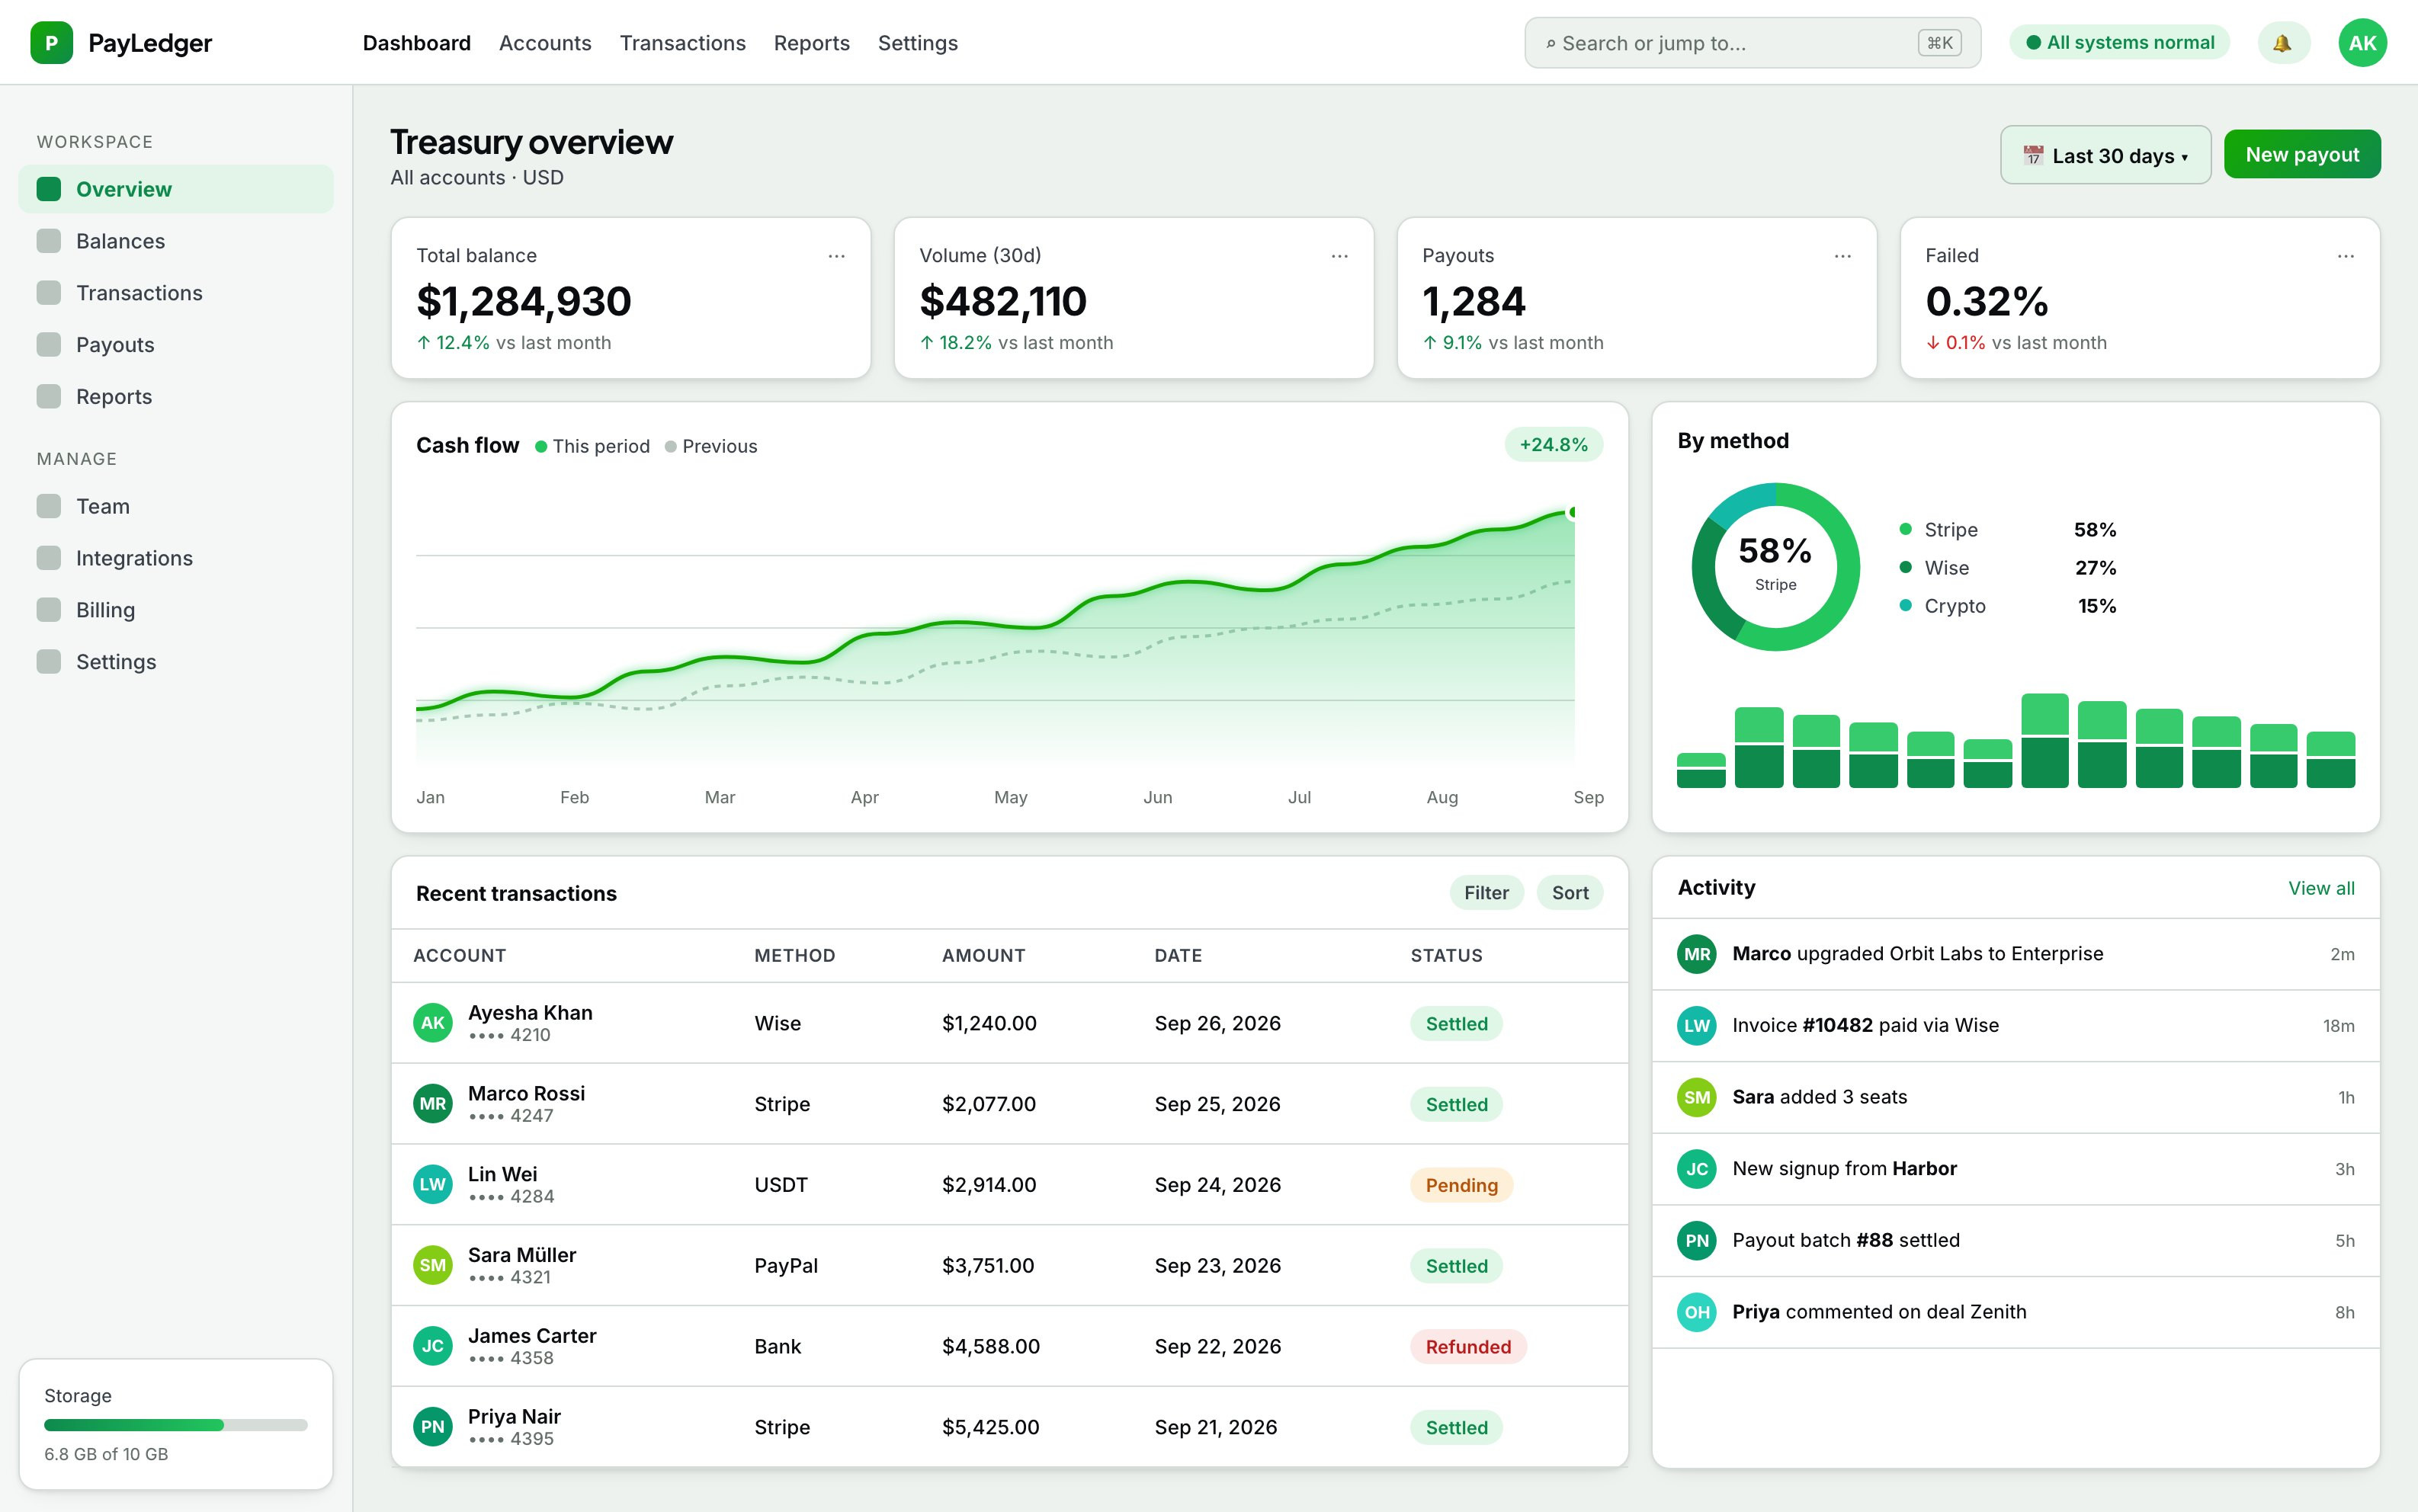Image resolution: width=2418 pixels, height=1512 pixels.
Task: Select Reports in the sidebar
Action: pyautogui.click(x=176, y=397)
